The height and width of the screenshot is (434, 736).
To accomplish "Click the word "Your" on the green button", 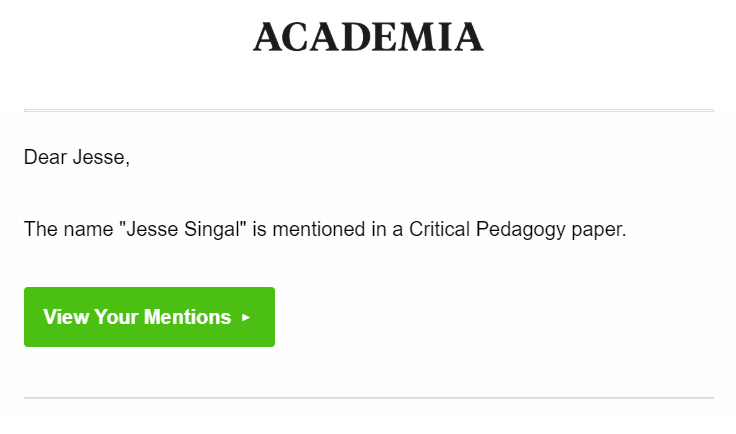I will point(117,317).
